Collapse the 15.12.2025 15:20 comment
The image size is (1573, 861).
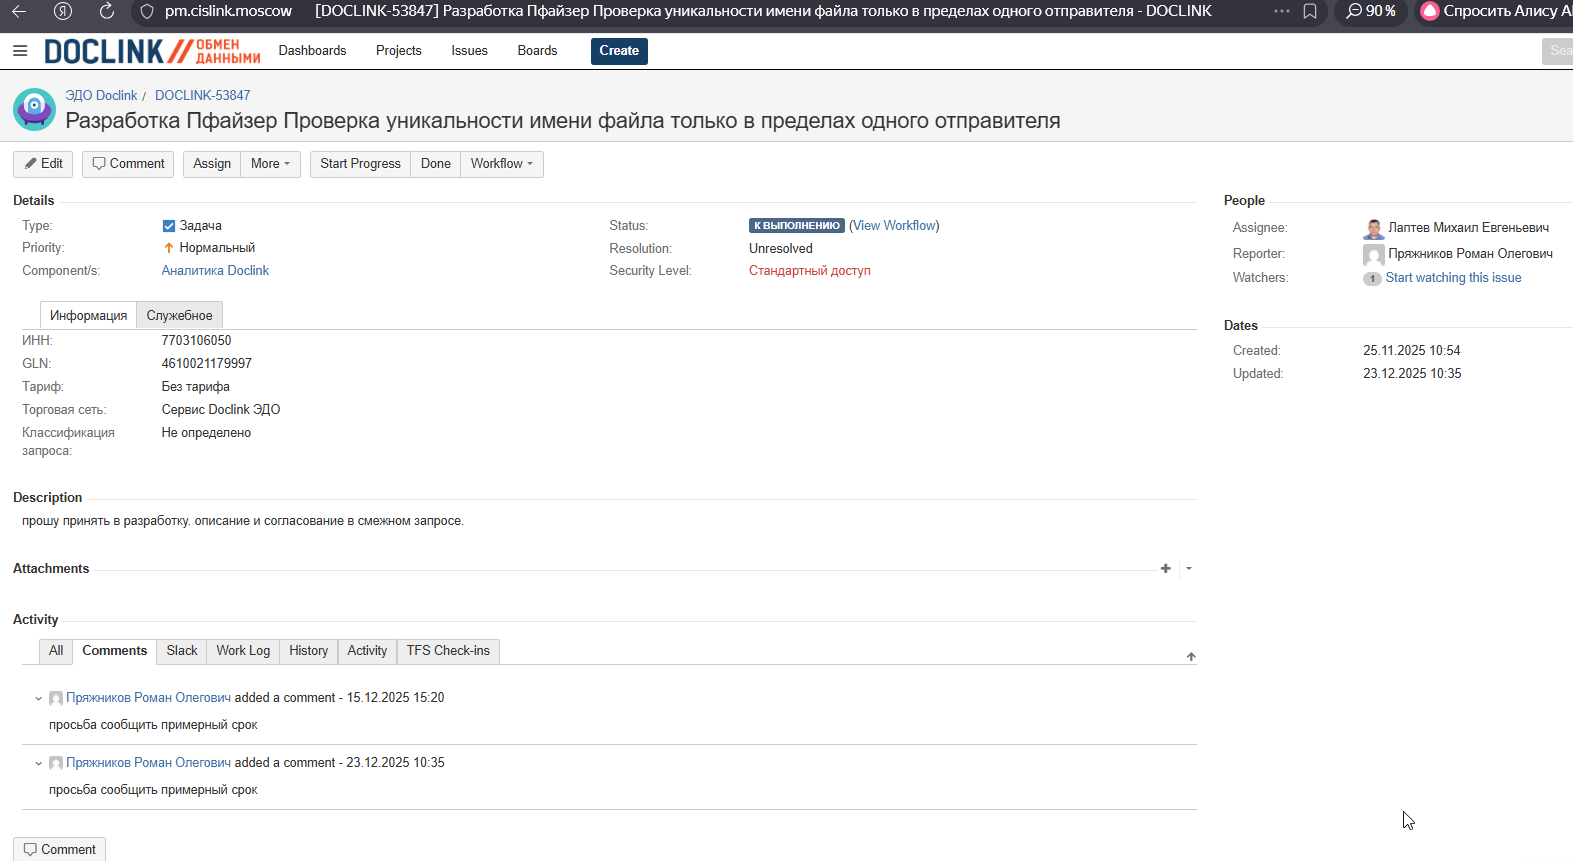(39, 699)
